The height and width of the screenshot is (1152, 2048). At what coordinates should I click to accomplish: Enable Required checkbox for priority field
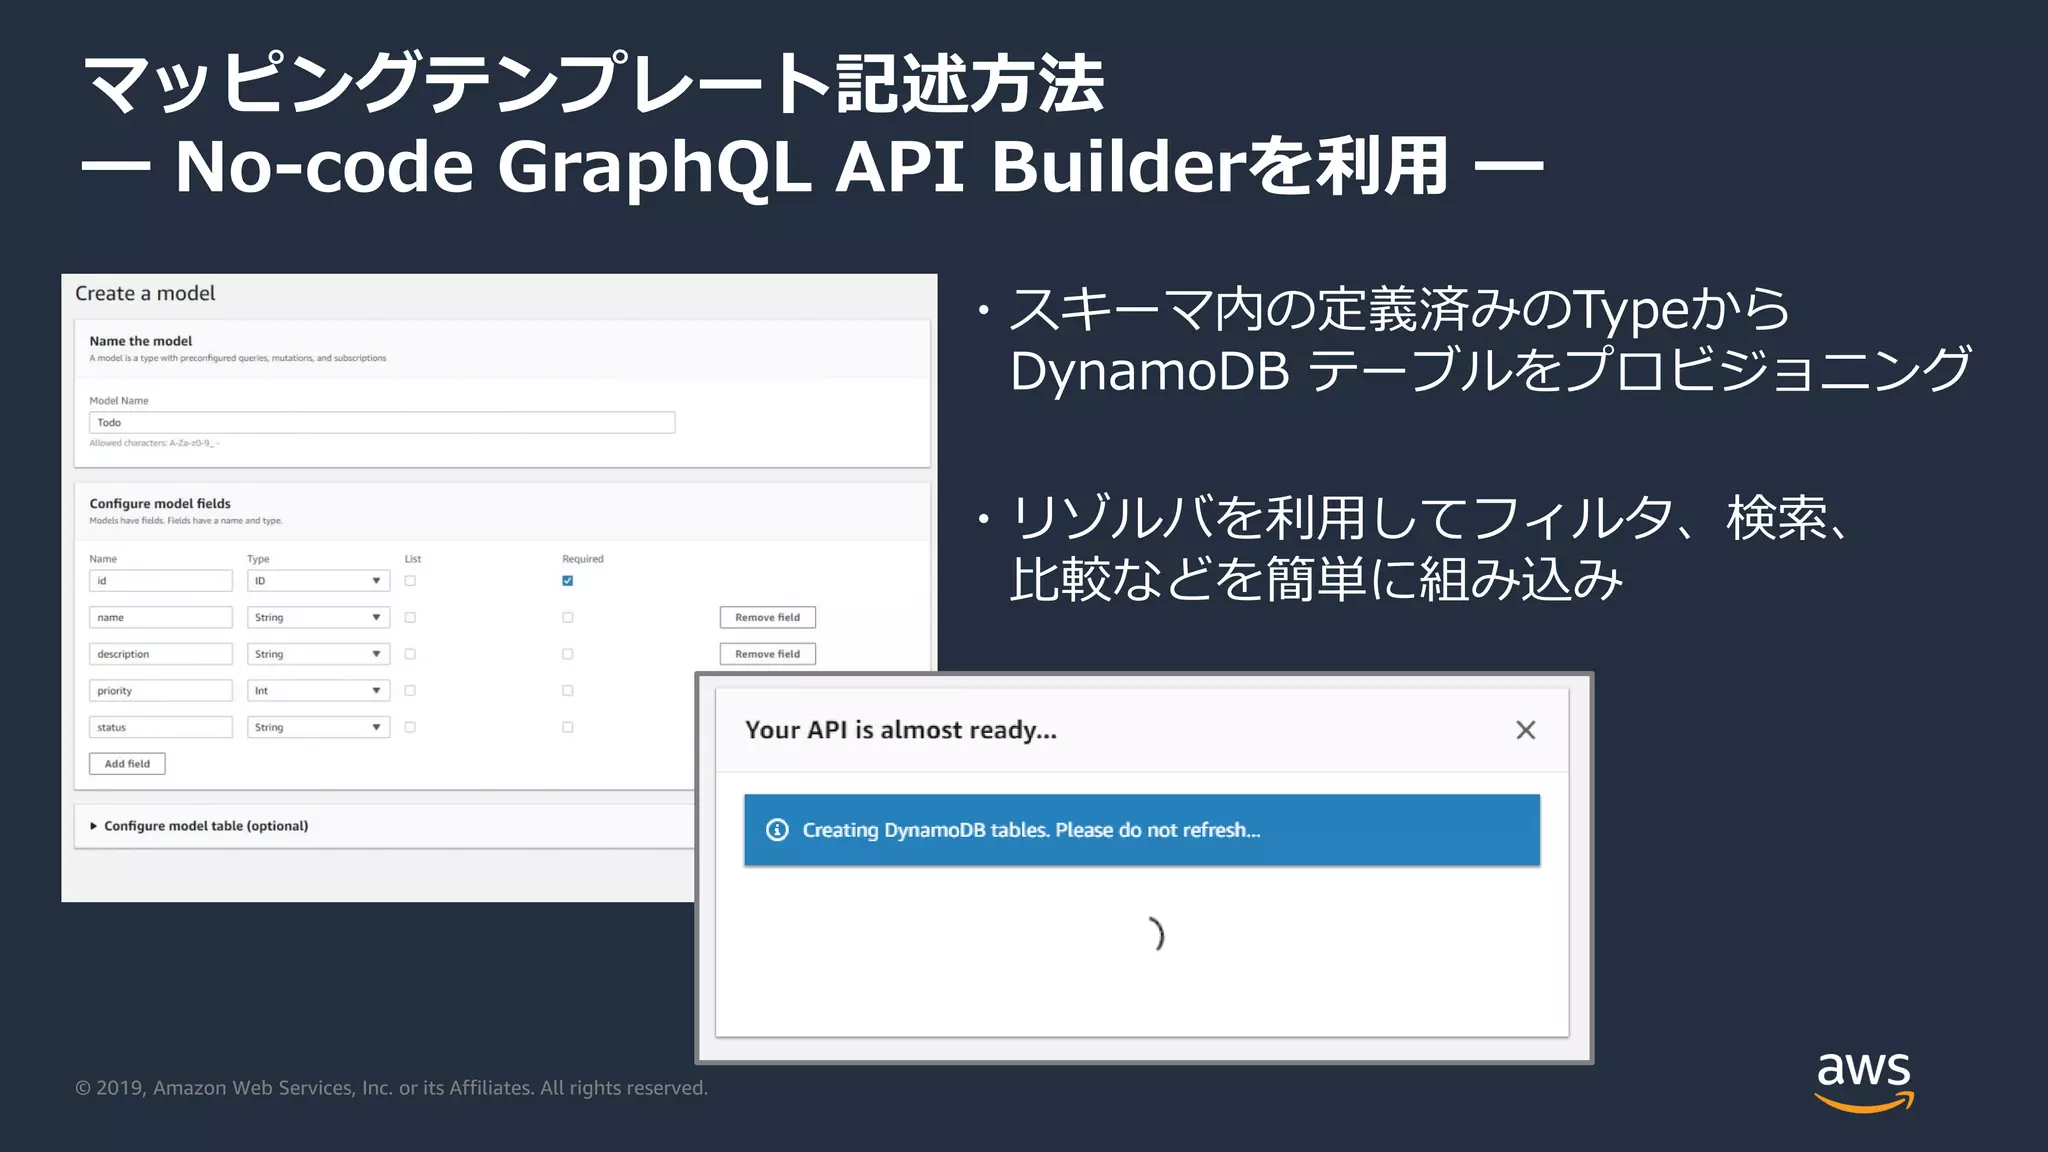(567, 691)
